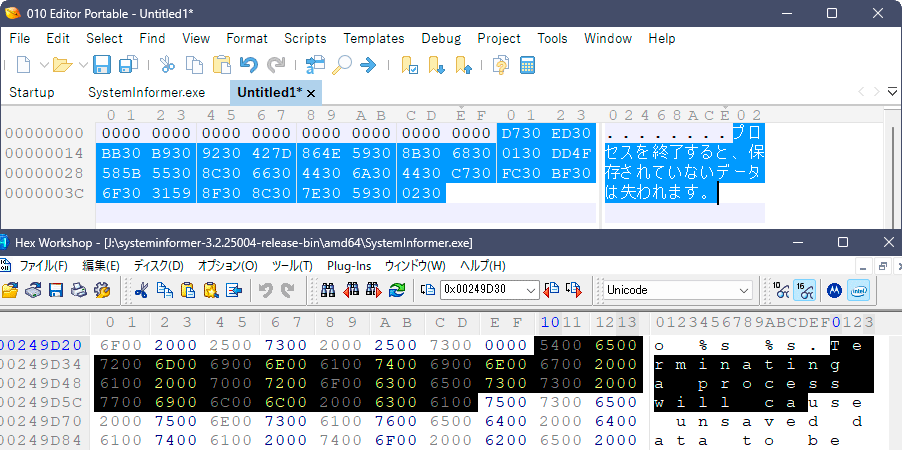
Task: Click Find binoculars in Hex Workshop
Action: [x=328, y=290]
